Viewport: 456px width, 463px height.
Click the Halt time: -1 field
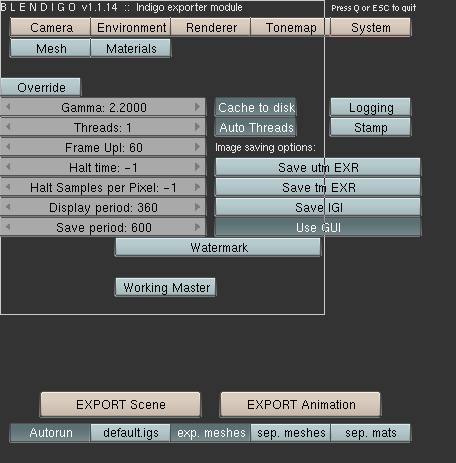[103, 167]
